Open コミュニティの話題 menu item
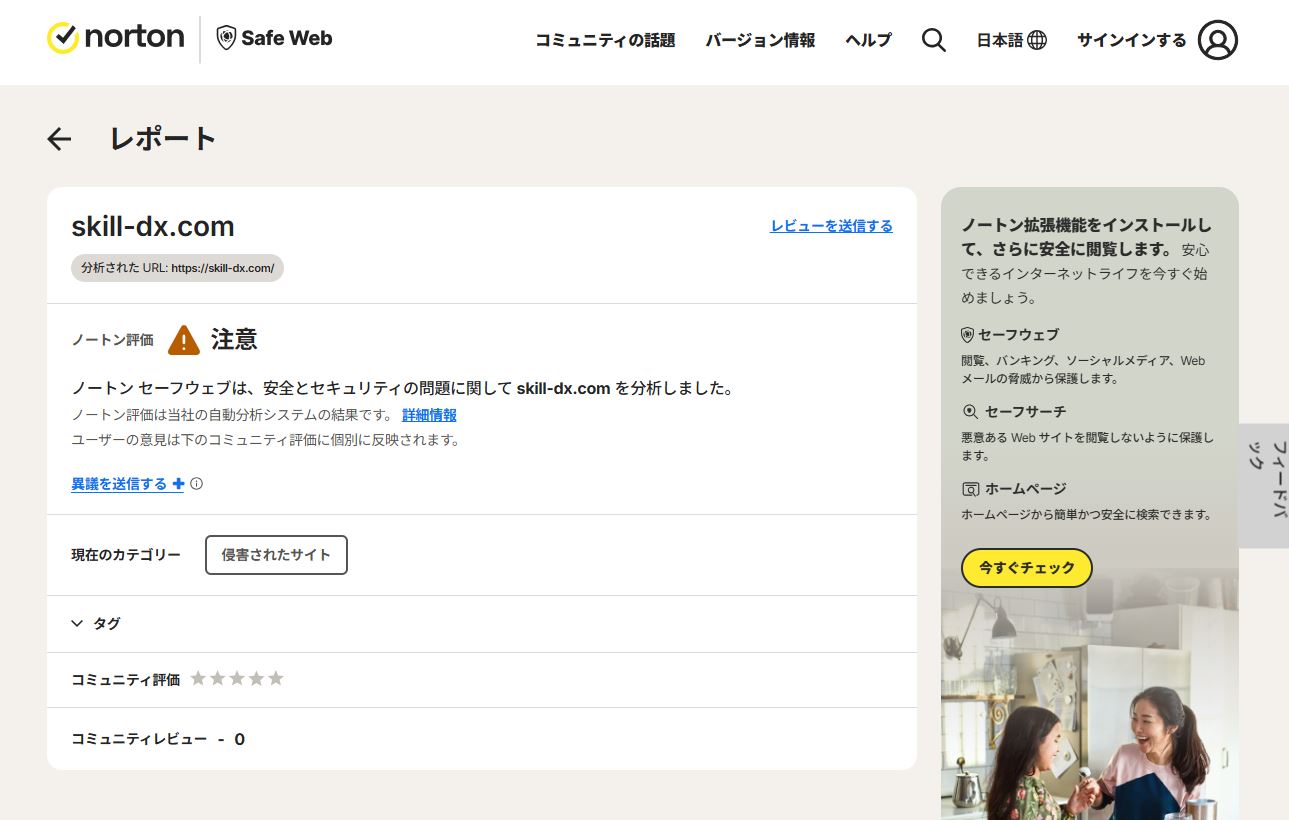Screen dimensions: 1289x820 tap(605, 40)
